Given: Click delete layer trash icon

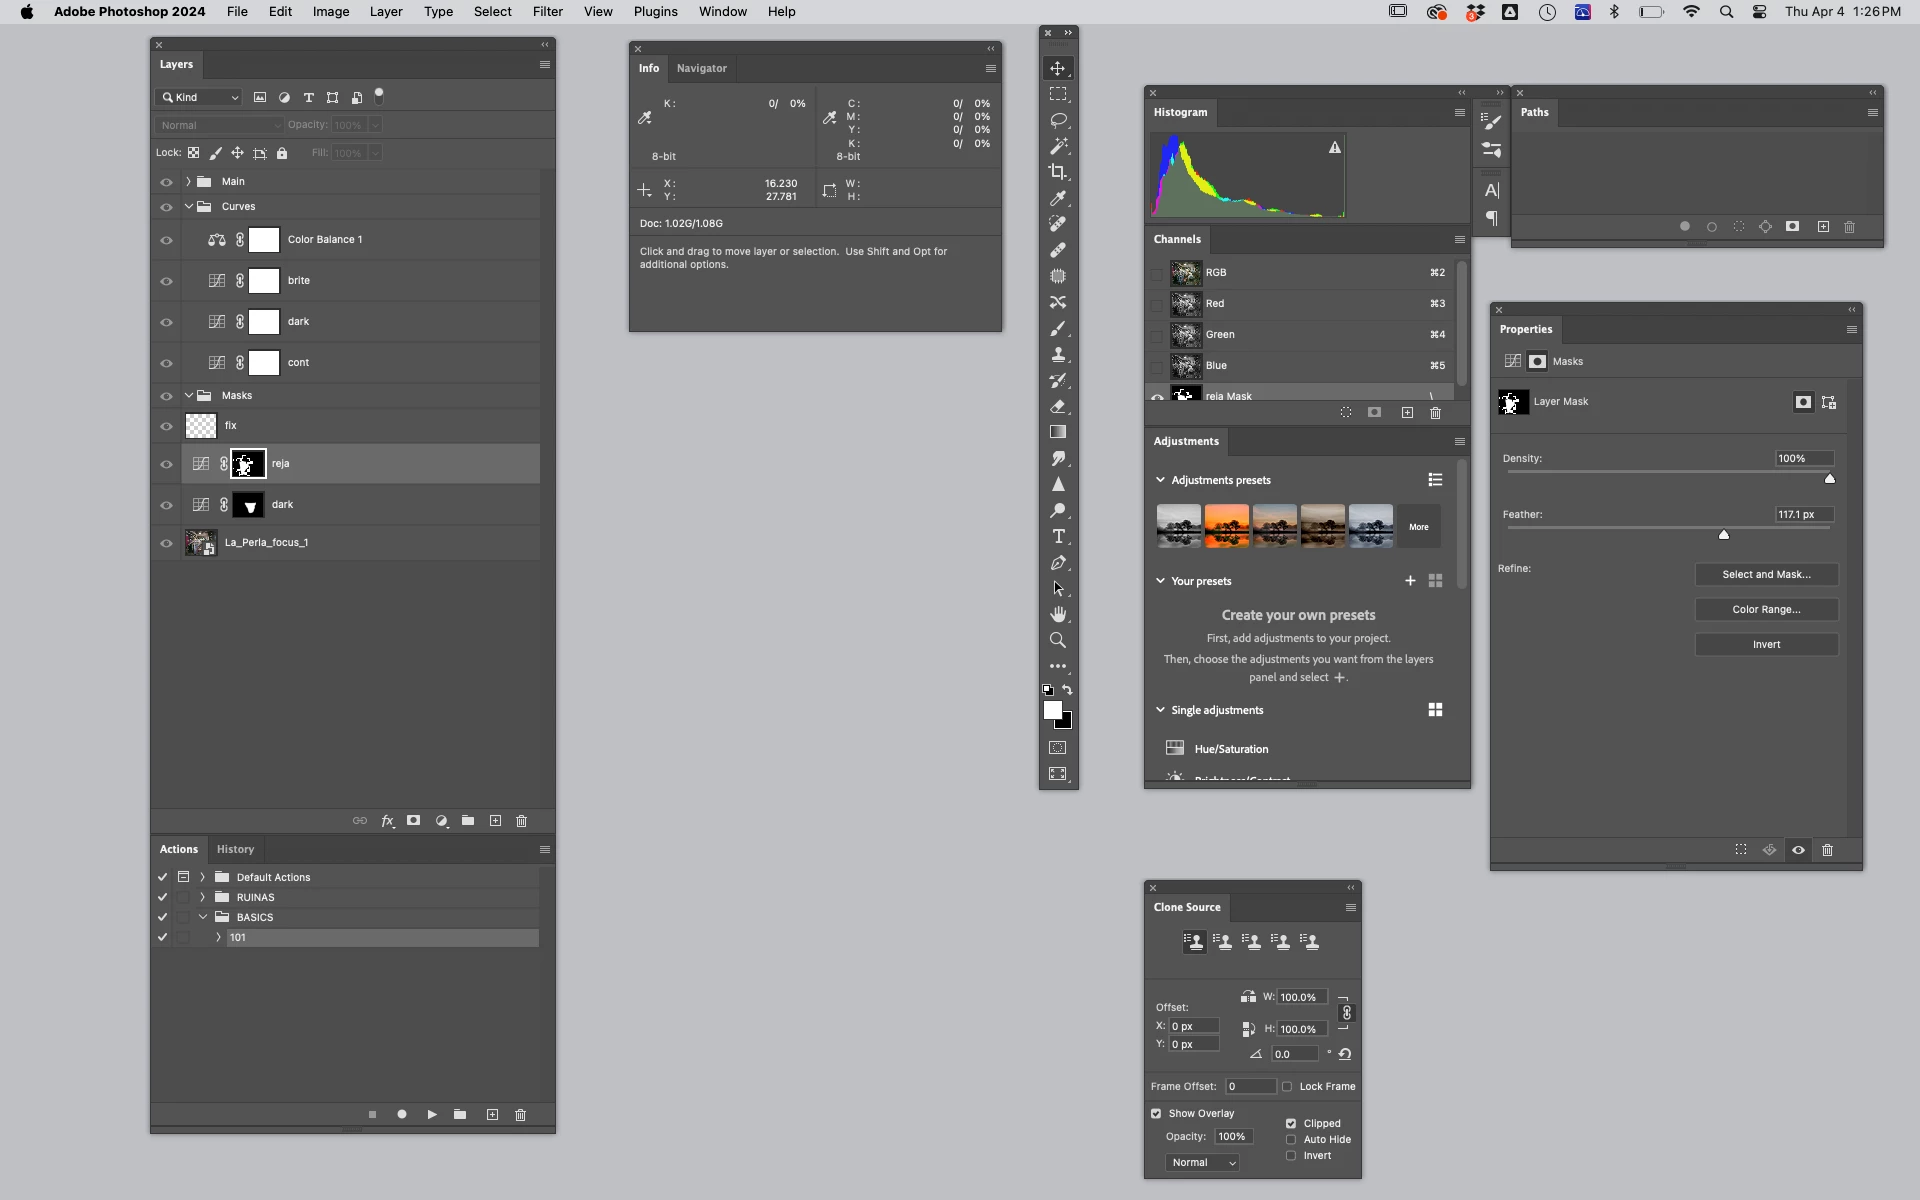Looking at the screenshot, I should tap(521, 821).
